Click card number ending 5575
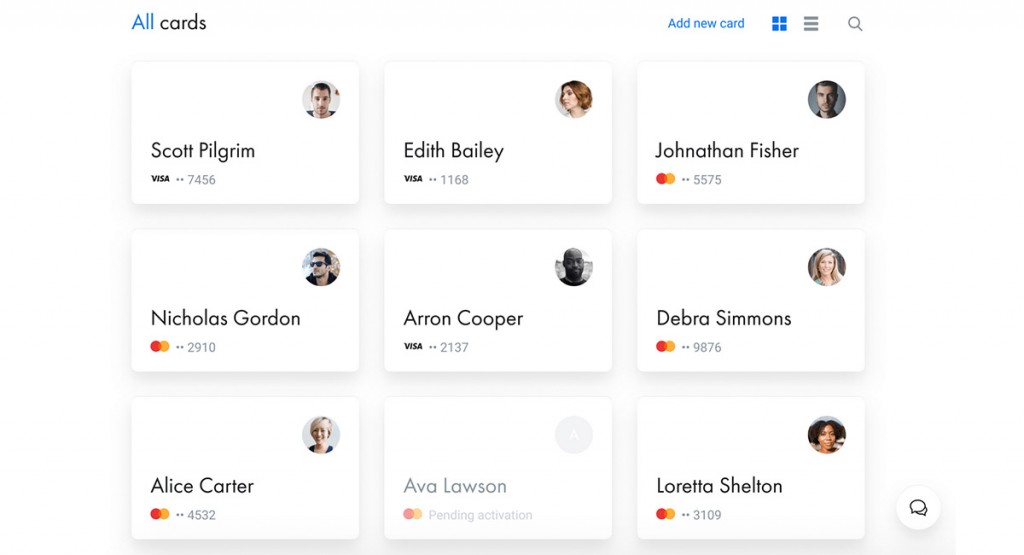This screenshot has height=555, width=1024. pos(701,180)
